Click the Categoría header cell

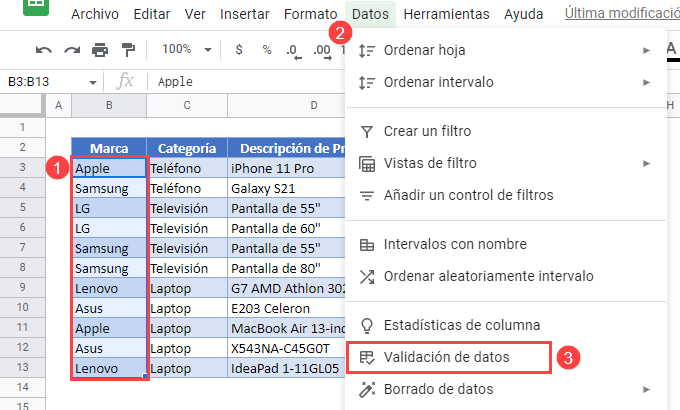pos(187,148)
